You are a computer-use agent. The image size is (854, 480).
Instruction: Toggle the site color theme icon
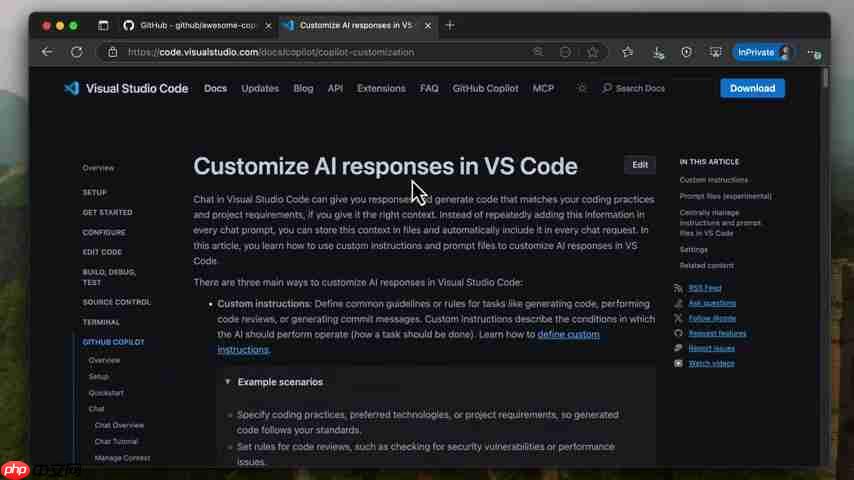tap(582, 88)
